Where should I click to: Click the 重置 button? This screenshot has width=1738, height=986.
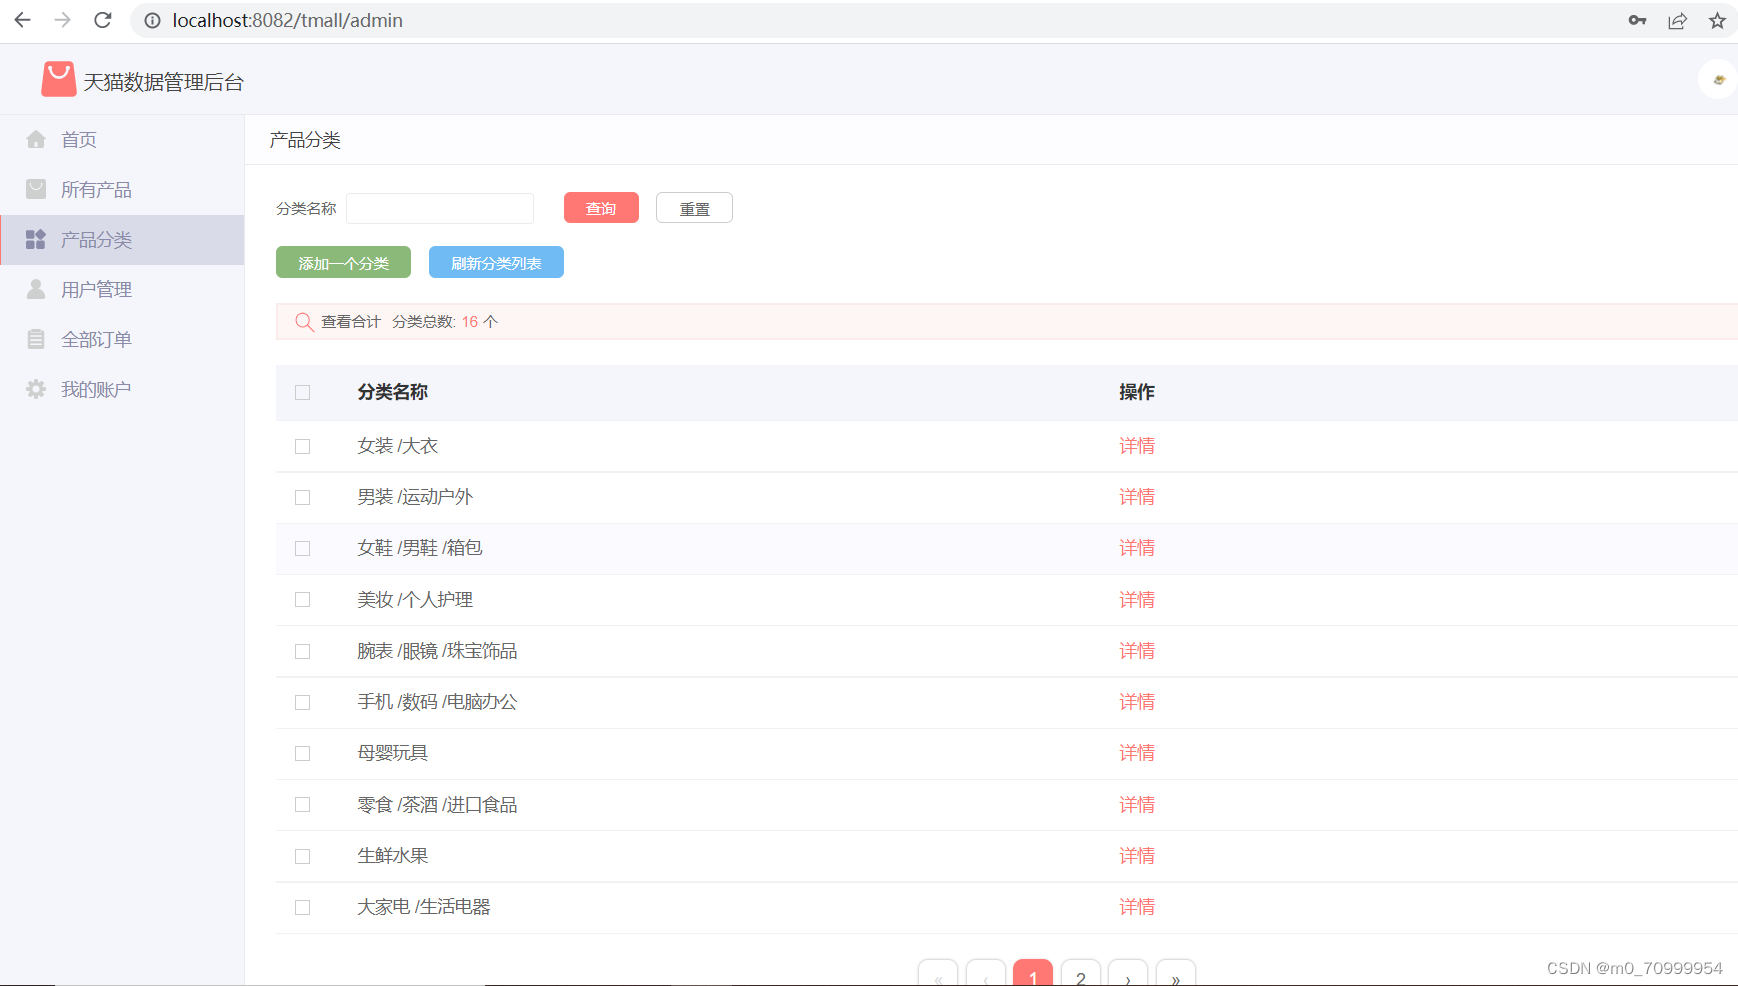[x=694, y=208]
